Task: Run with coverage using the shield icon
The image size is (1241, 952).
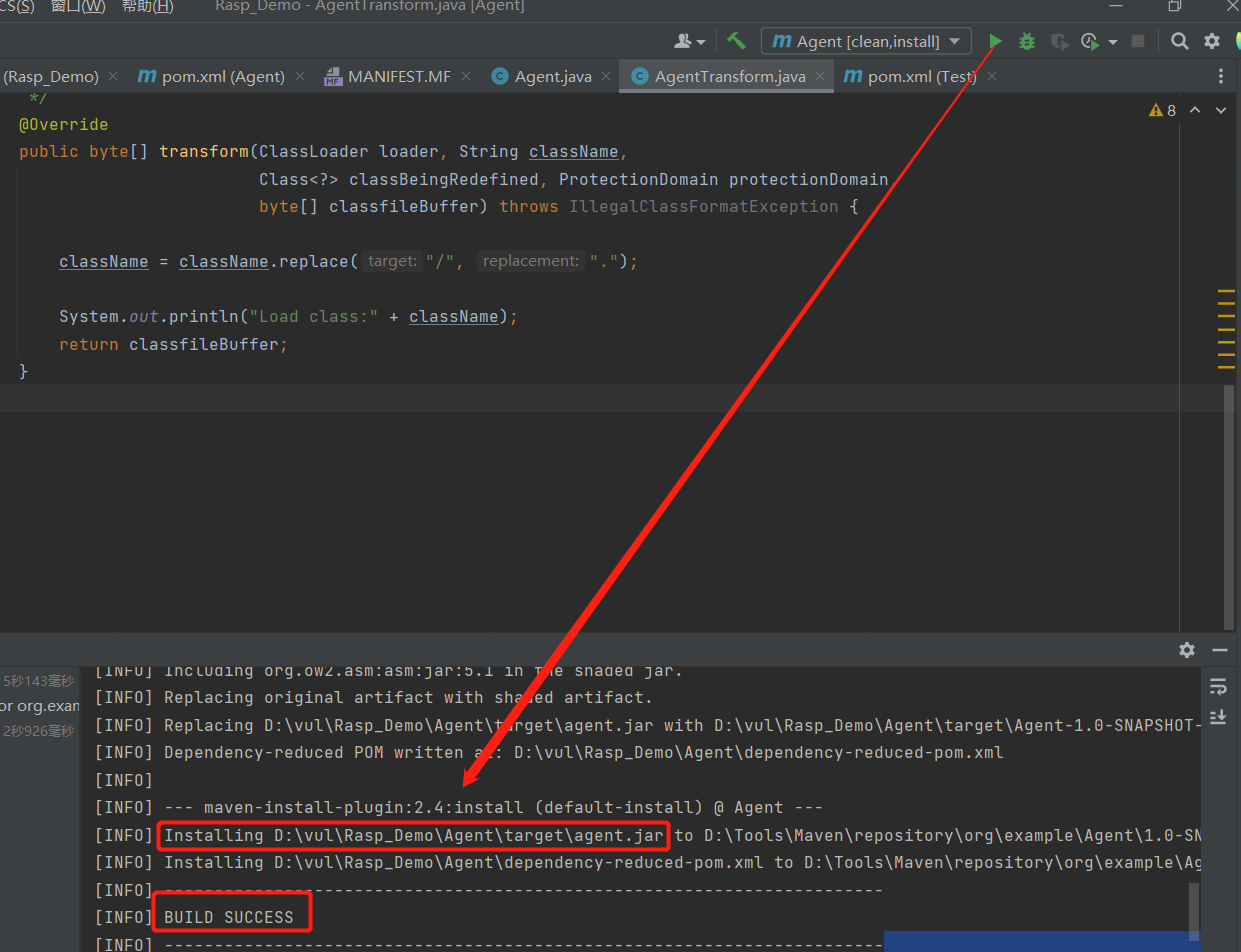Action: pos(1059,41)
